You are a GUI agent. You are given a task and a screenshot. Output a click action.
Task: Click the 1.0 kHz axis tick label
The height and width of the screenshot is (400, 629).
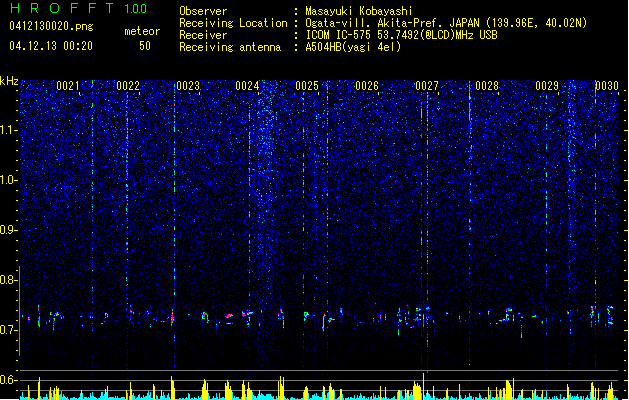point(8,180)
